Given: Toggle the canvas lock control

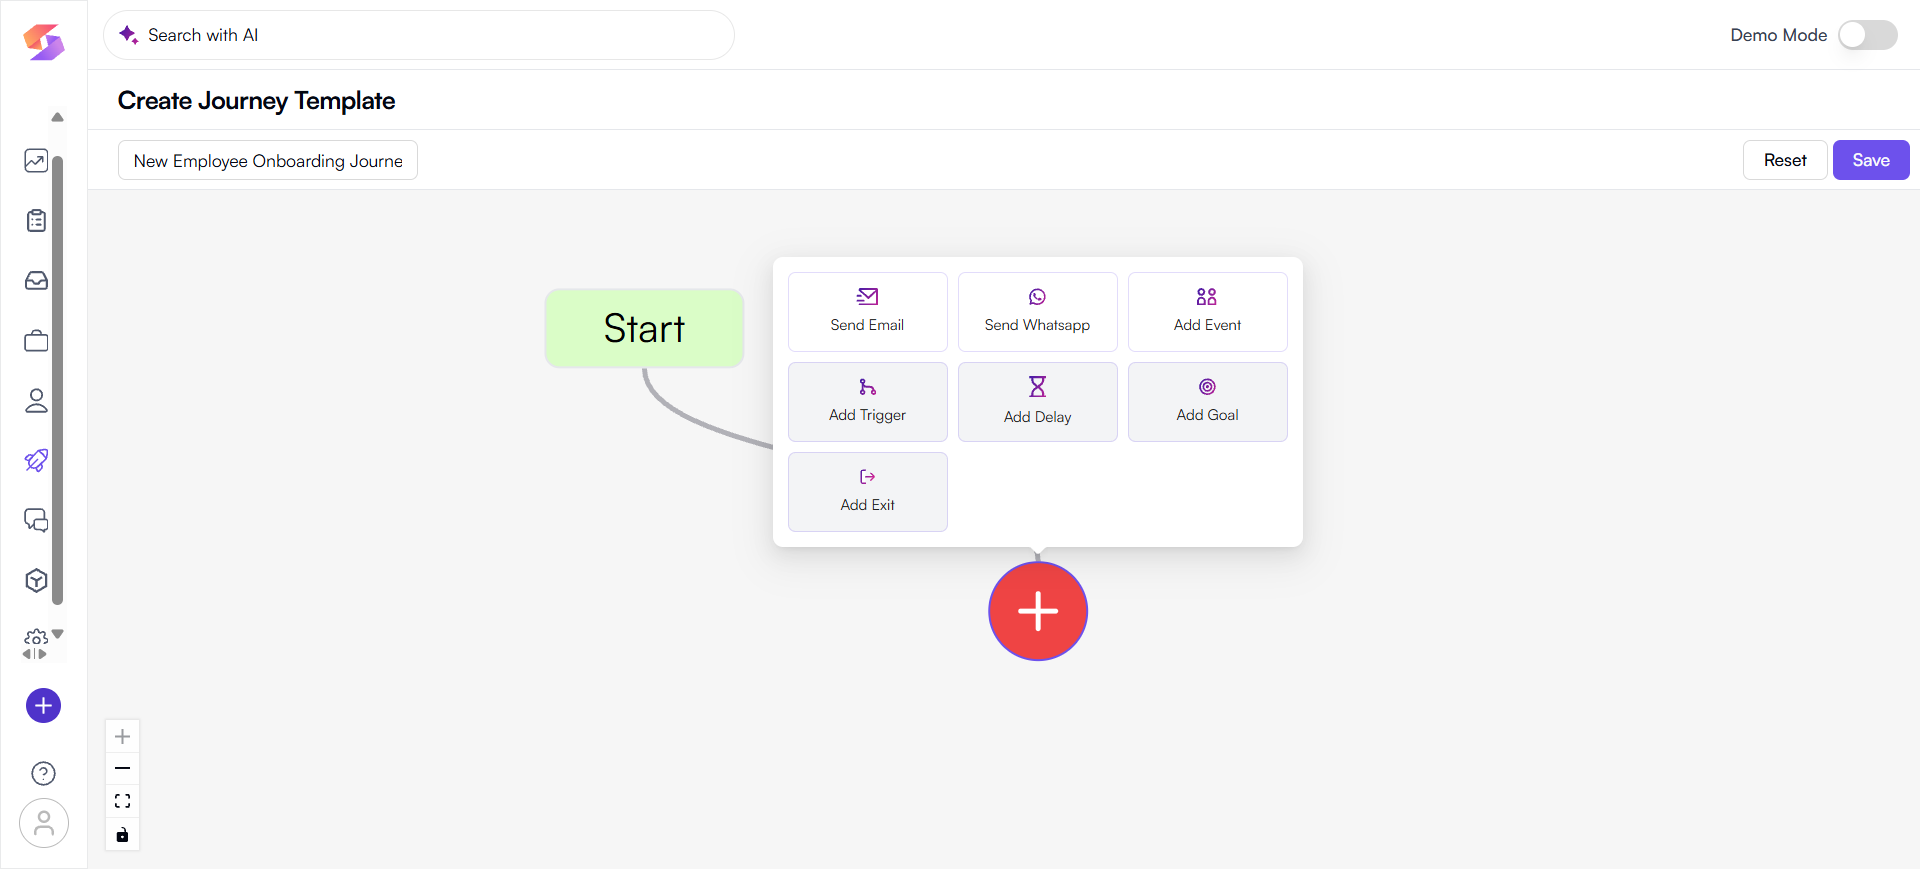Looking at the screenshot, I should (x=122, y=835).
